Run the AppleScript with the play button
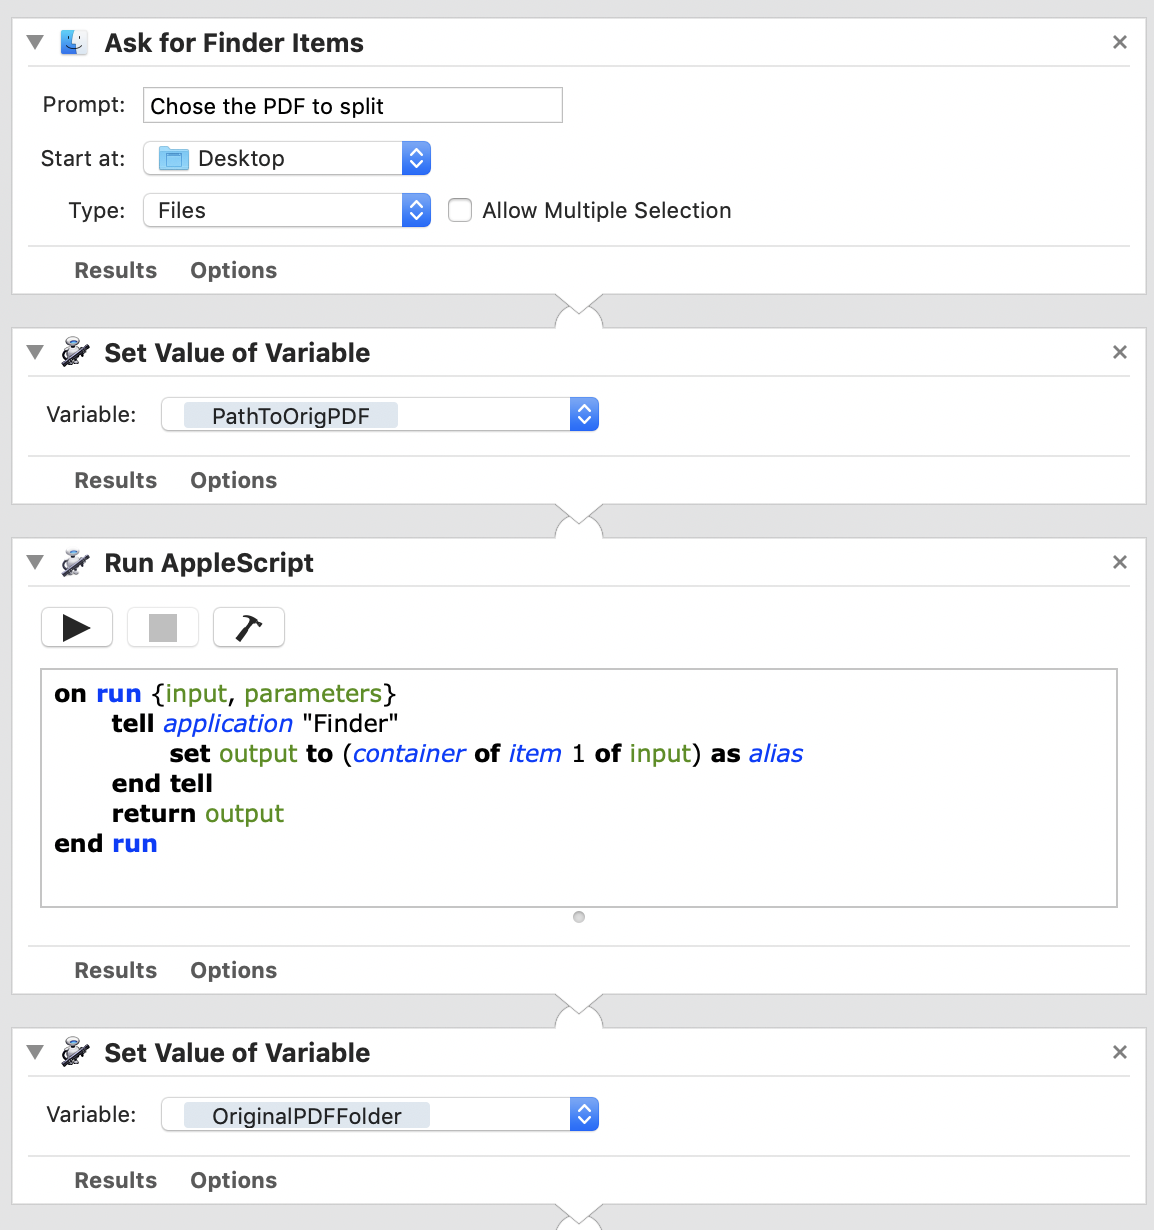 tap(77, 627)
